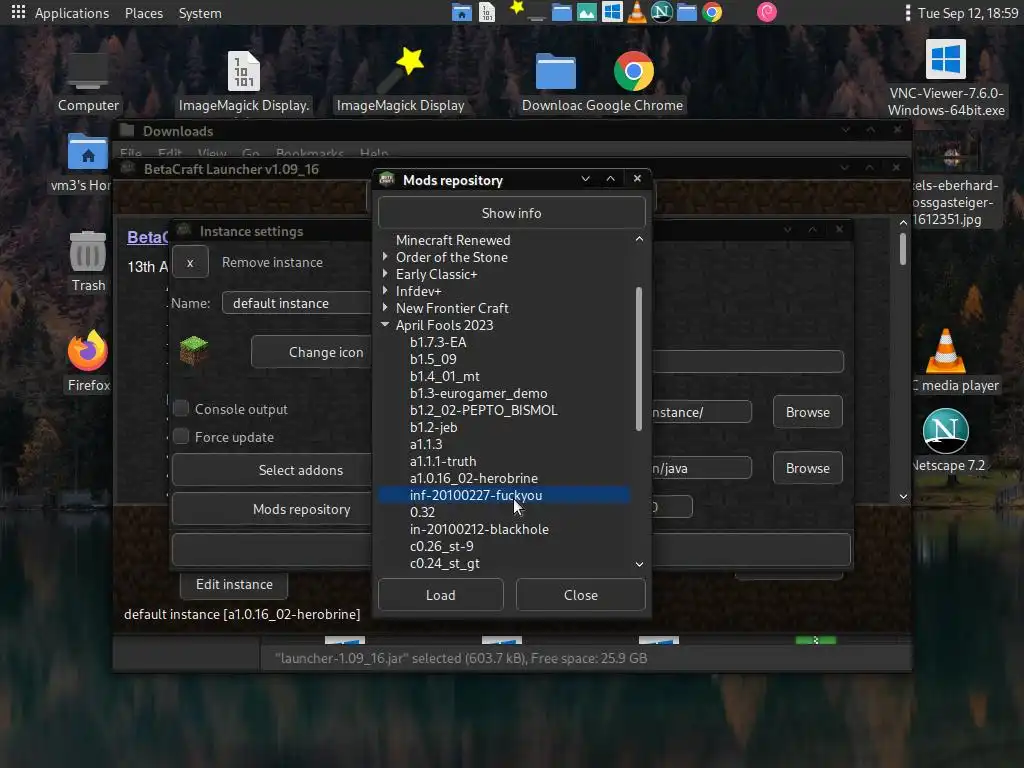Click the Show info button
Viewport: 1024px width, 768px height.
click(x=511, y=213)
